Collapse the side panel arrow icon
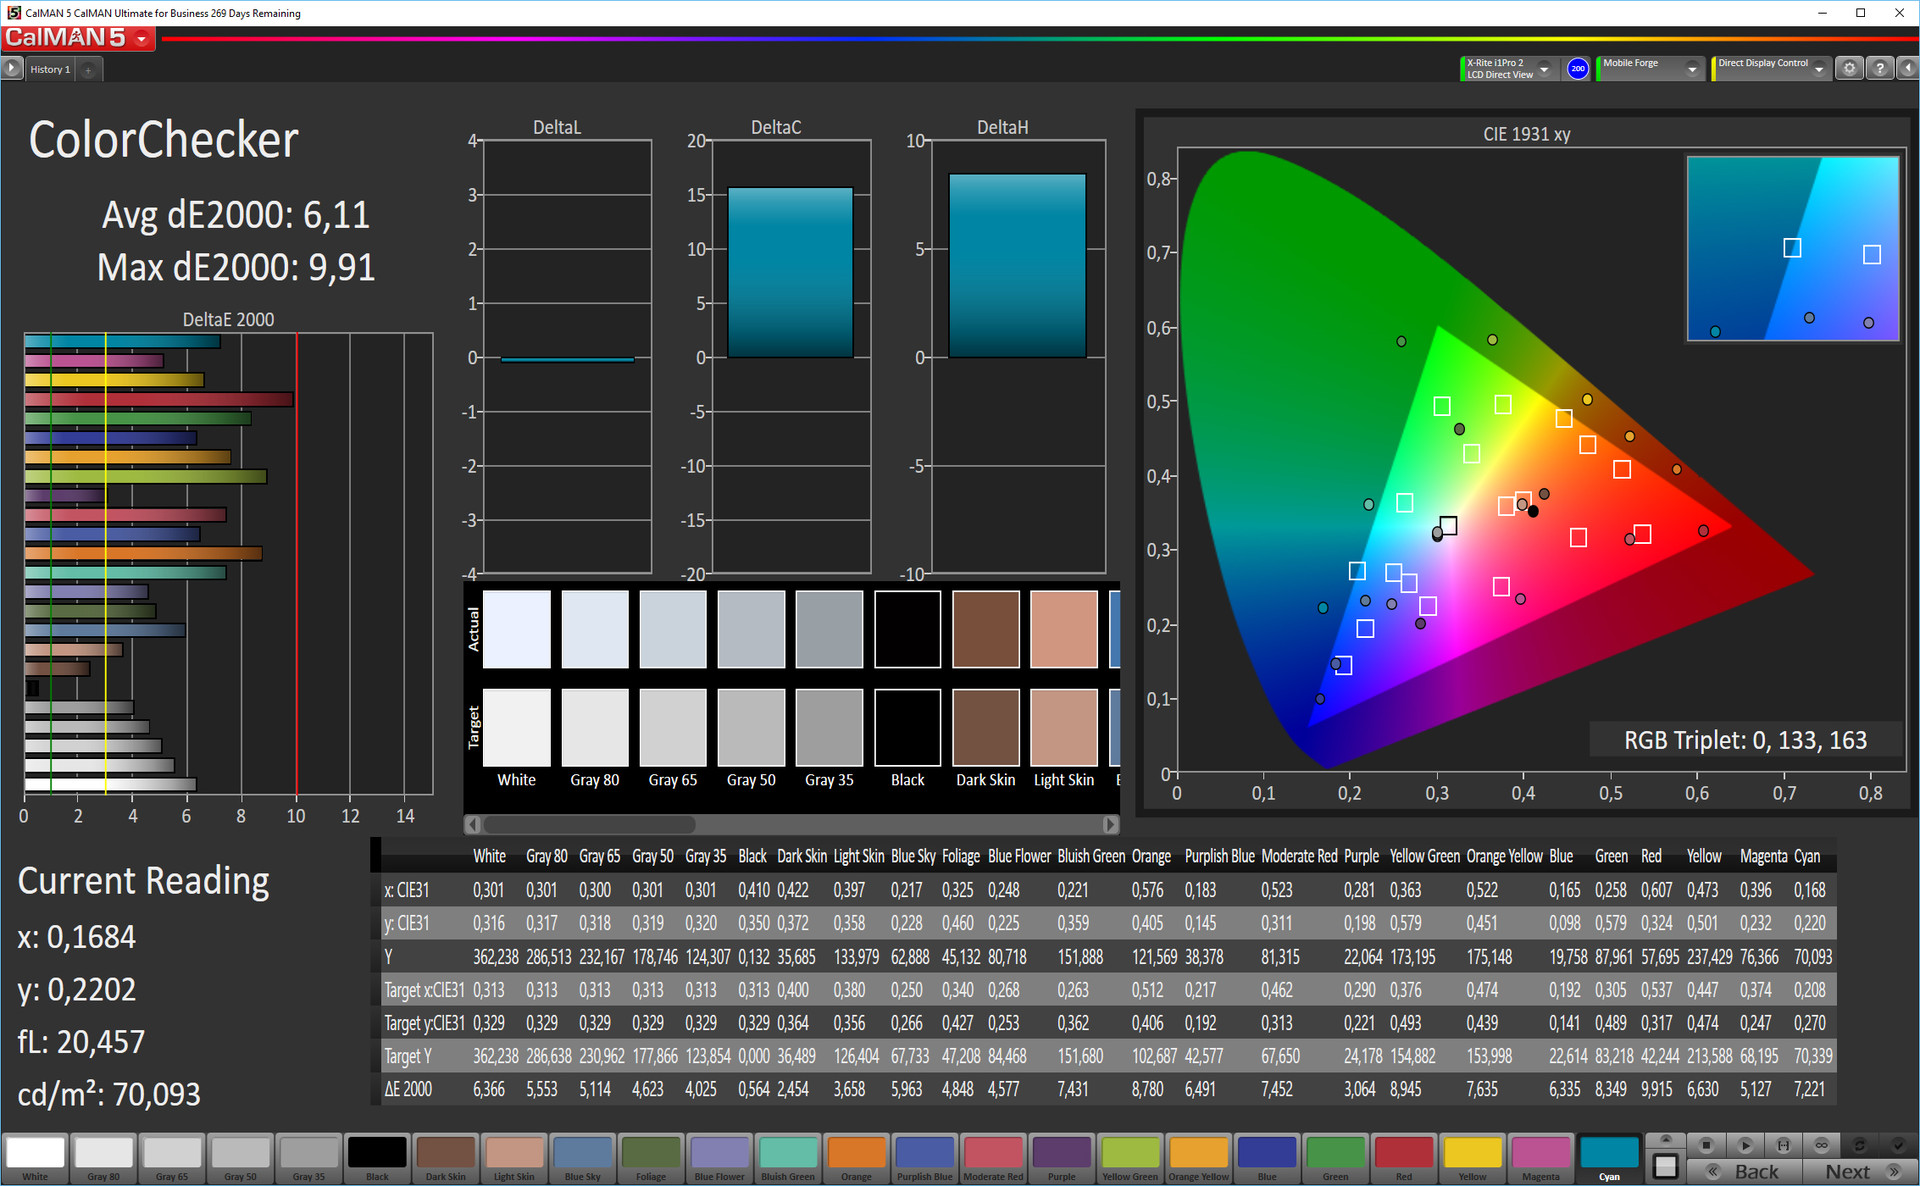 [x=1908, y=69]
